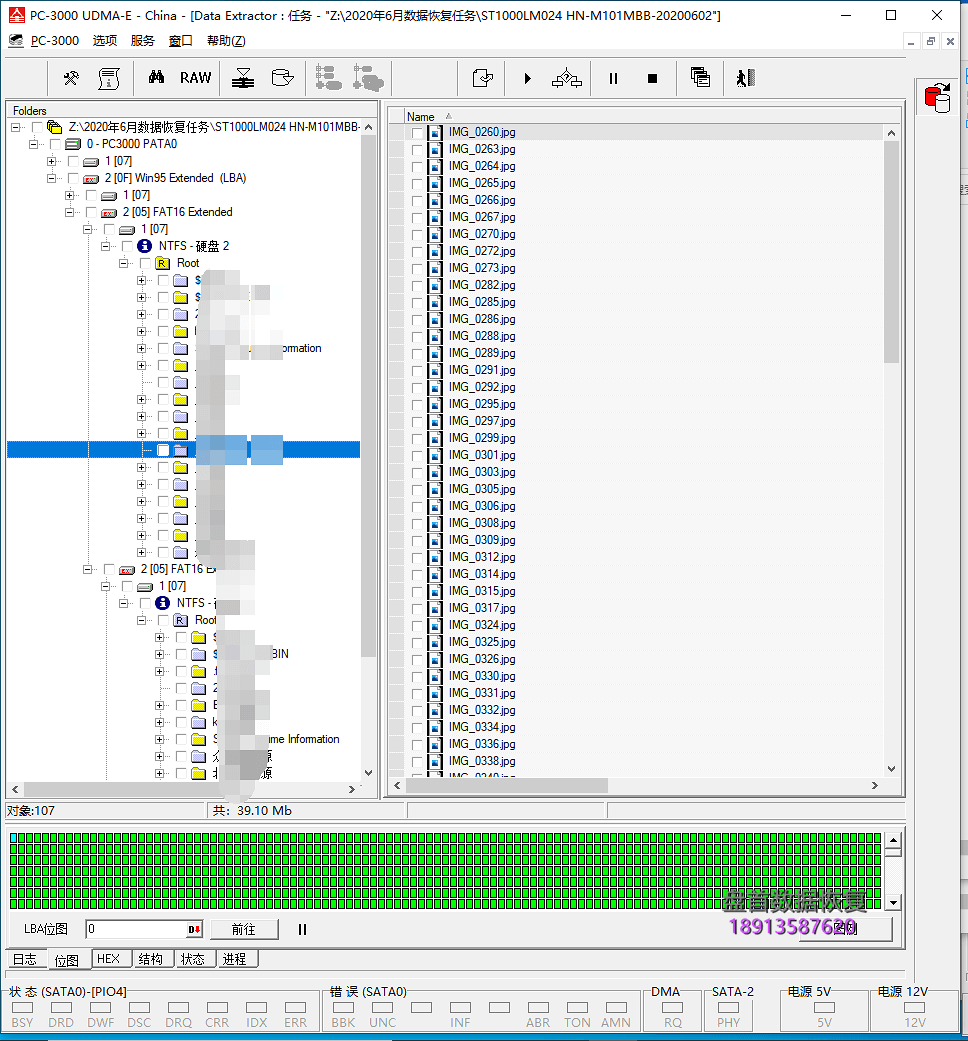This screenshot has width=968, height=1041.
Task: Click the exit running man icon
Action: coord(746,78)
